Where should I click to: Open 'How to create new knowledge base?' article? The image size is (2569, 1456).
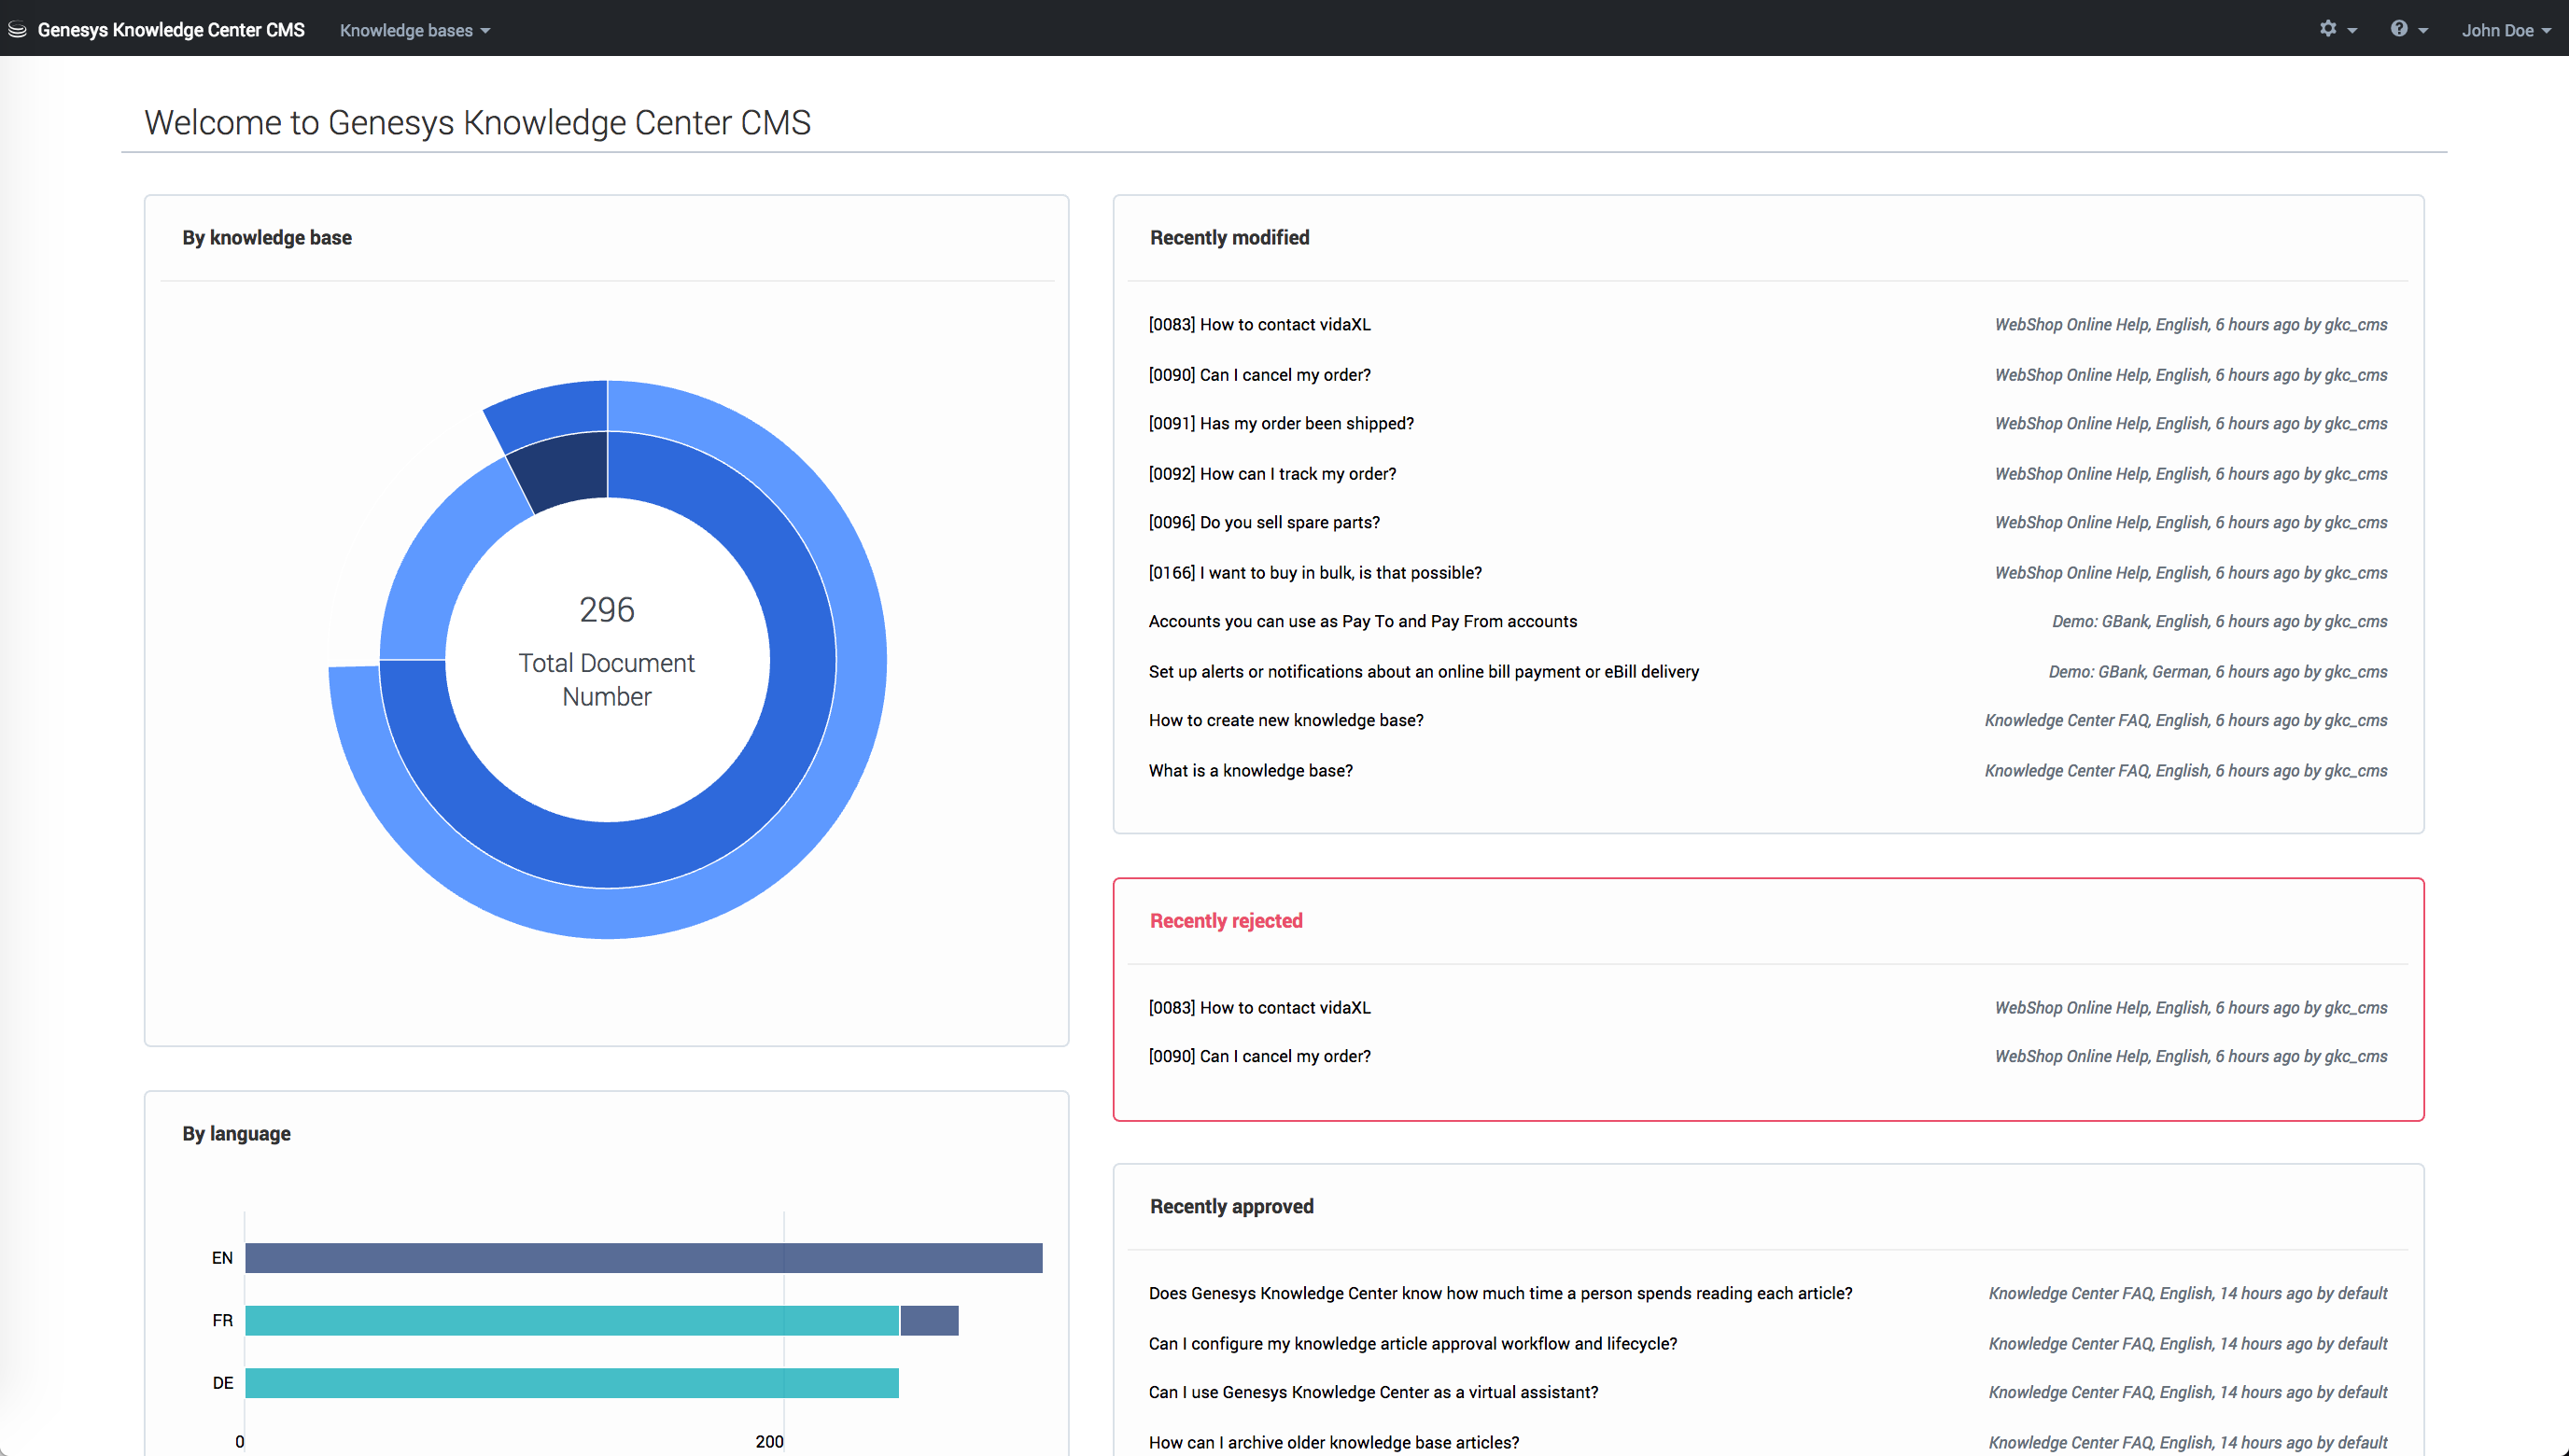1285,720
